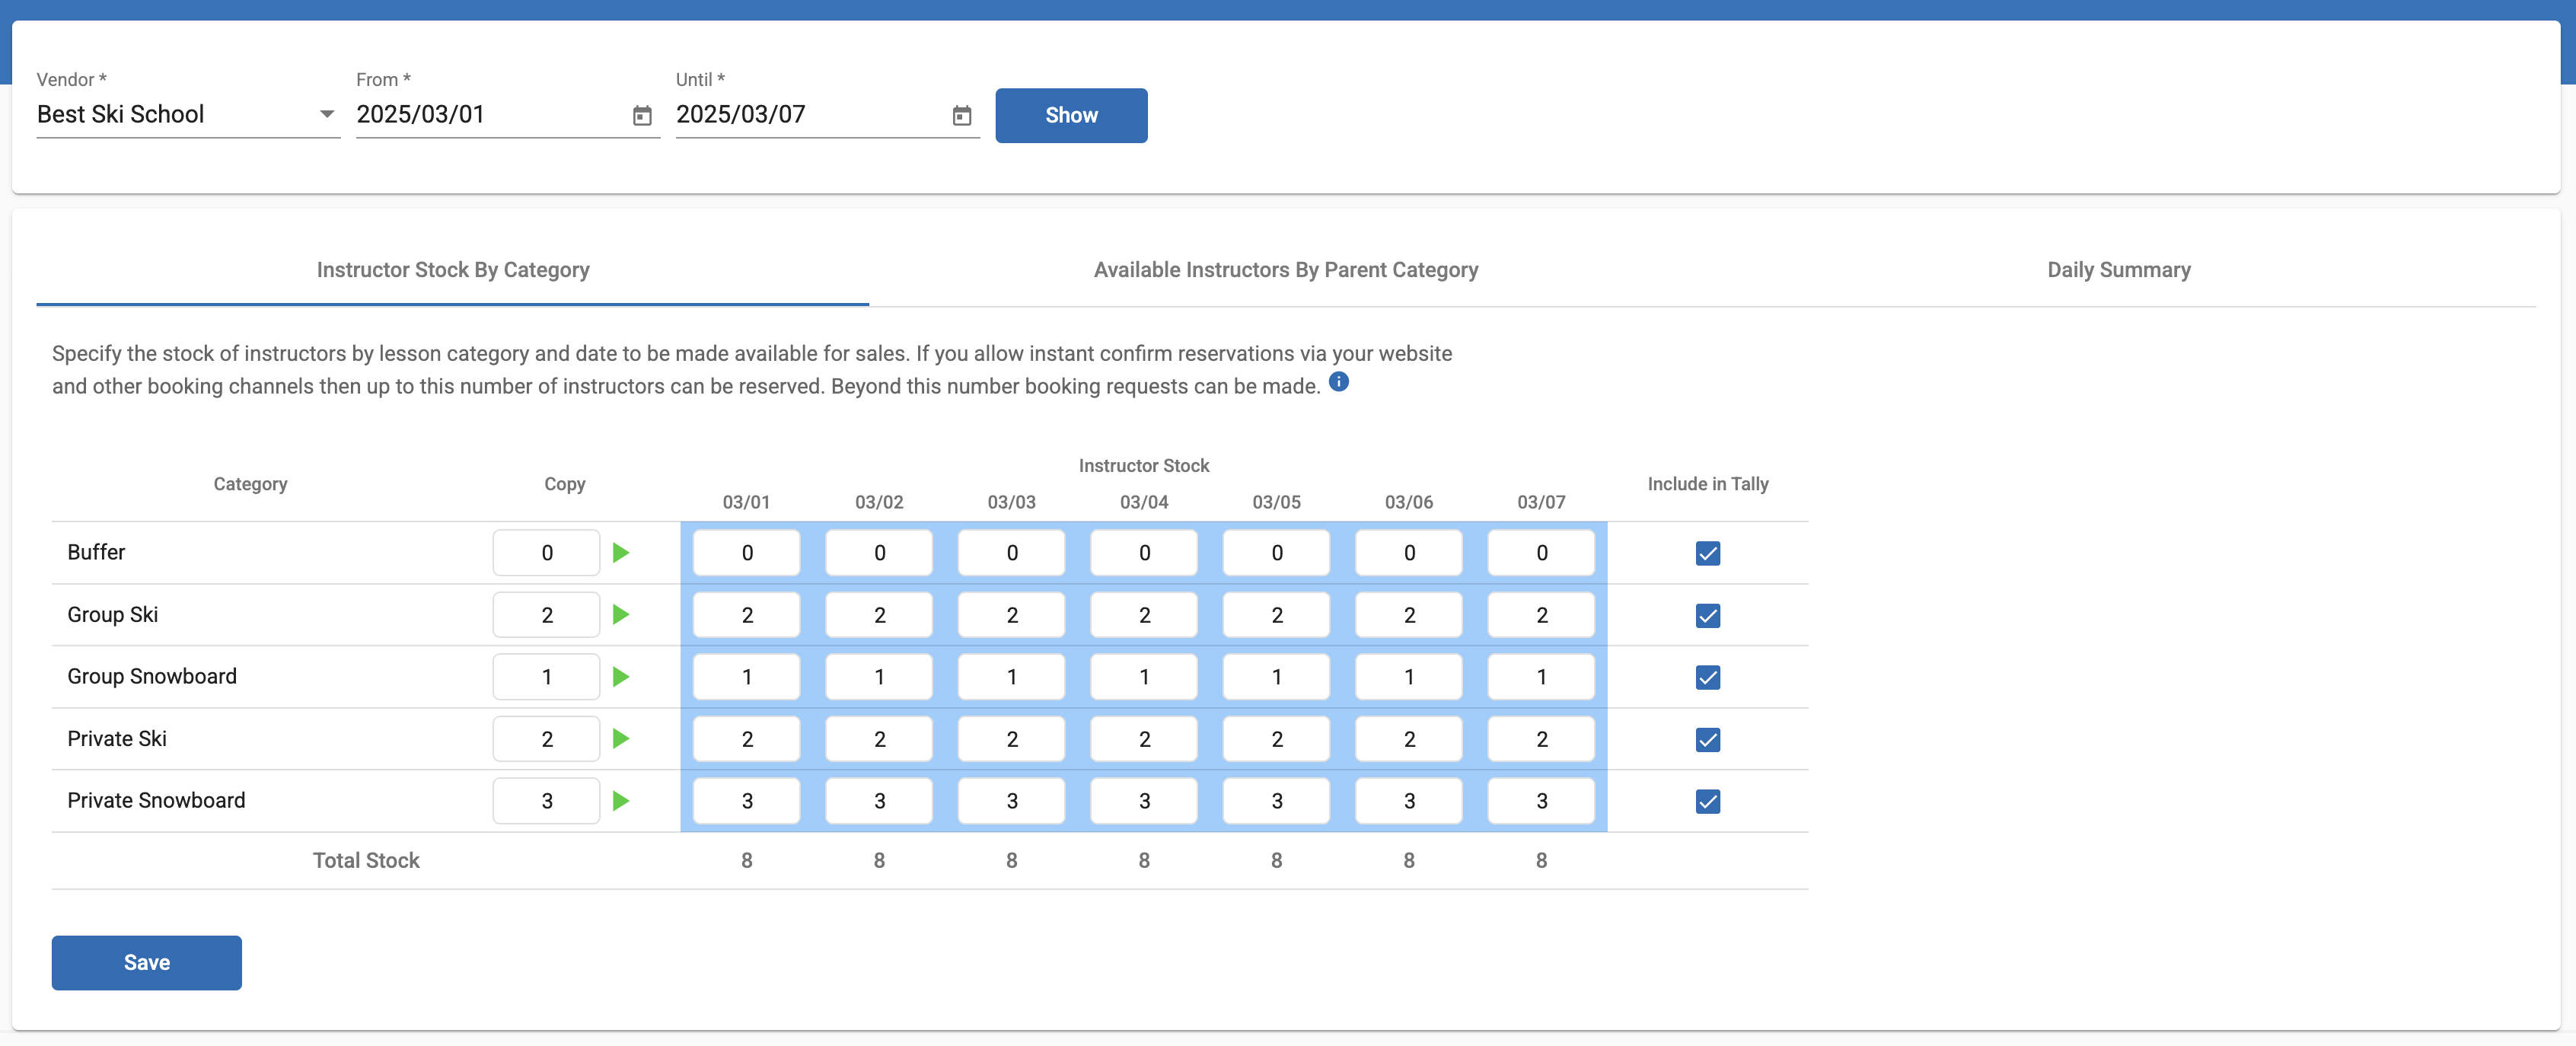Uncheck Include in Tally for Private Snowboard
Image resolution: width=2576 pixels, height=1046 pixels.
1707,801
